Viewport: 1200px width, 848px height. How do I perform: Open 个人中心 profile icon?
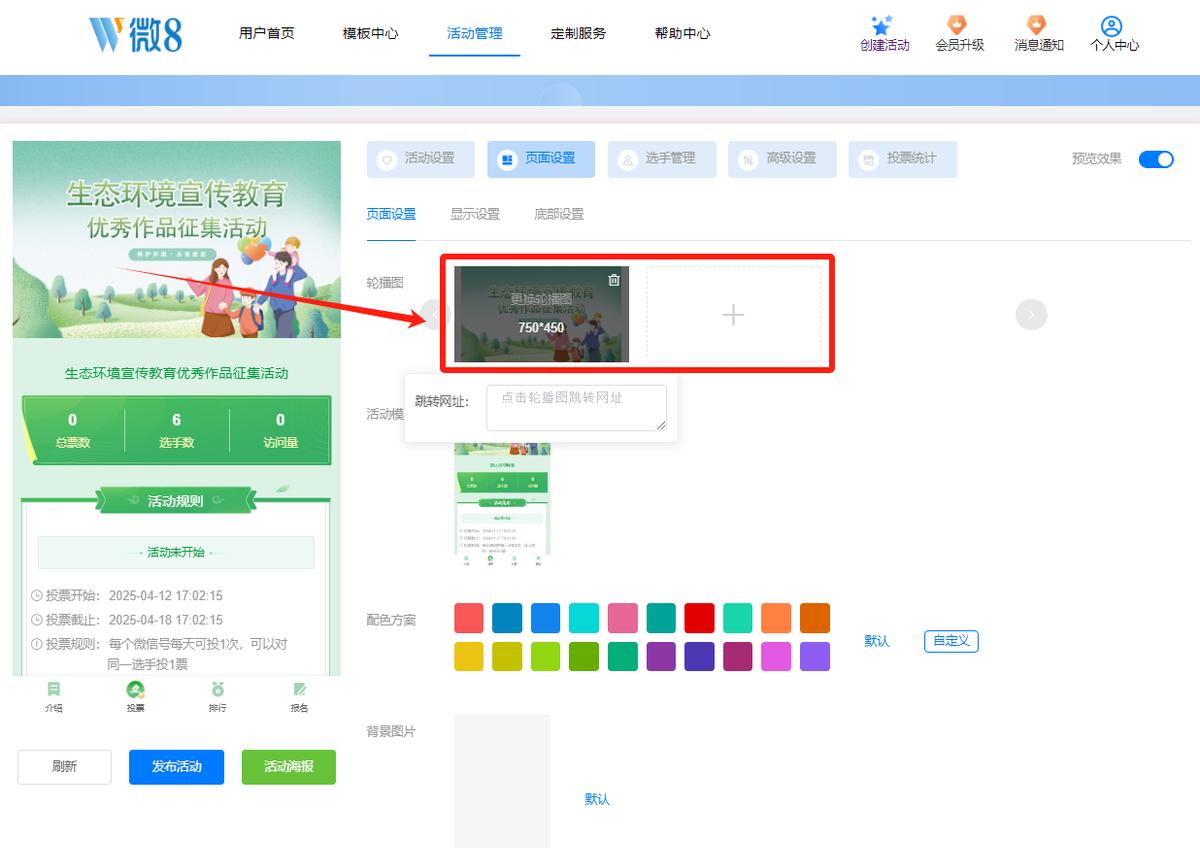1111,26
